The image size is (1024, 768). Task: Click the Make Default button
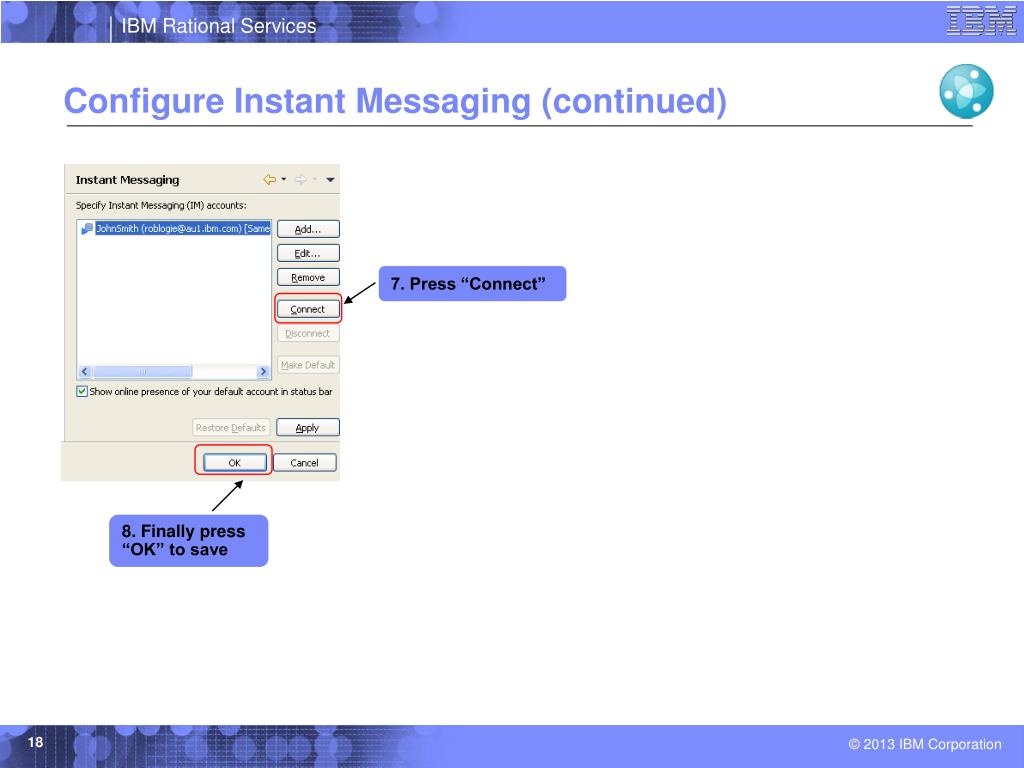[x=308, y=365]
